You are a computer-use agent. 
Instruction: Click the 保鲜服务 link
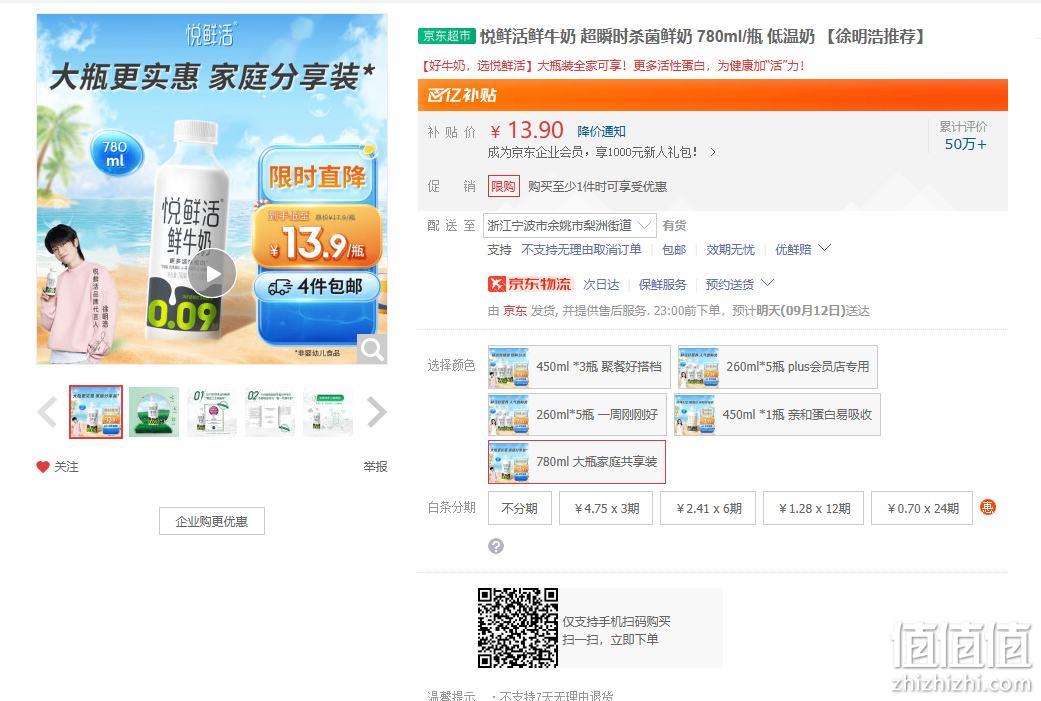[x=663, y=285]
